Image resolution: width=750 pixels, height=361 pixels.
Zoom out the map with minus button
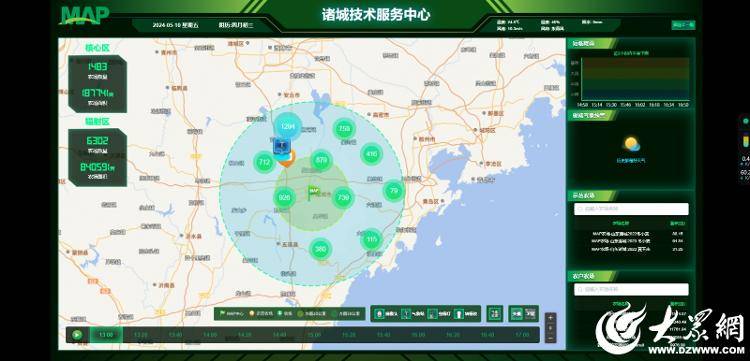(x=551, y=338)
